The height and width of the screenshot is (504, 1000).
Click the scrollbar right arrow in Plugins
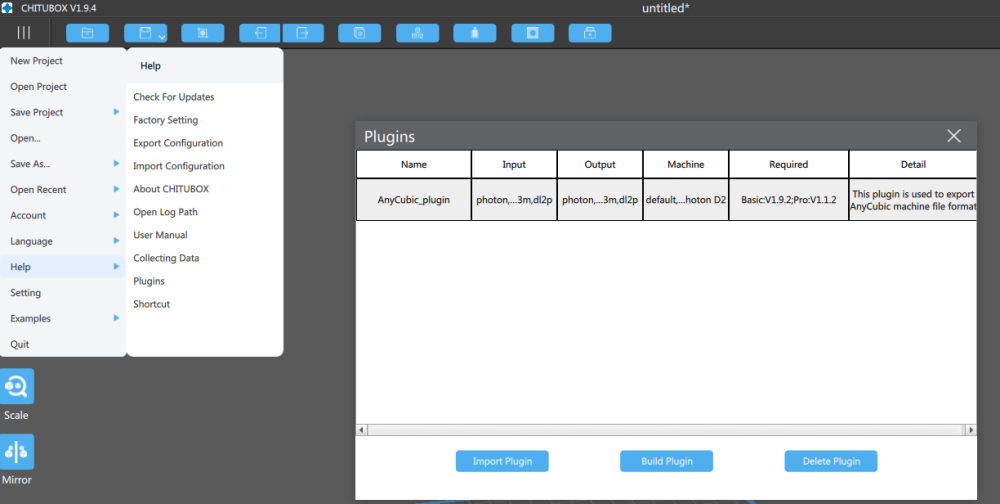pos(971,430)
